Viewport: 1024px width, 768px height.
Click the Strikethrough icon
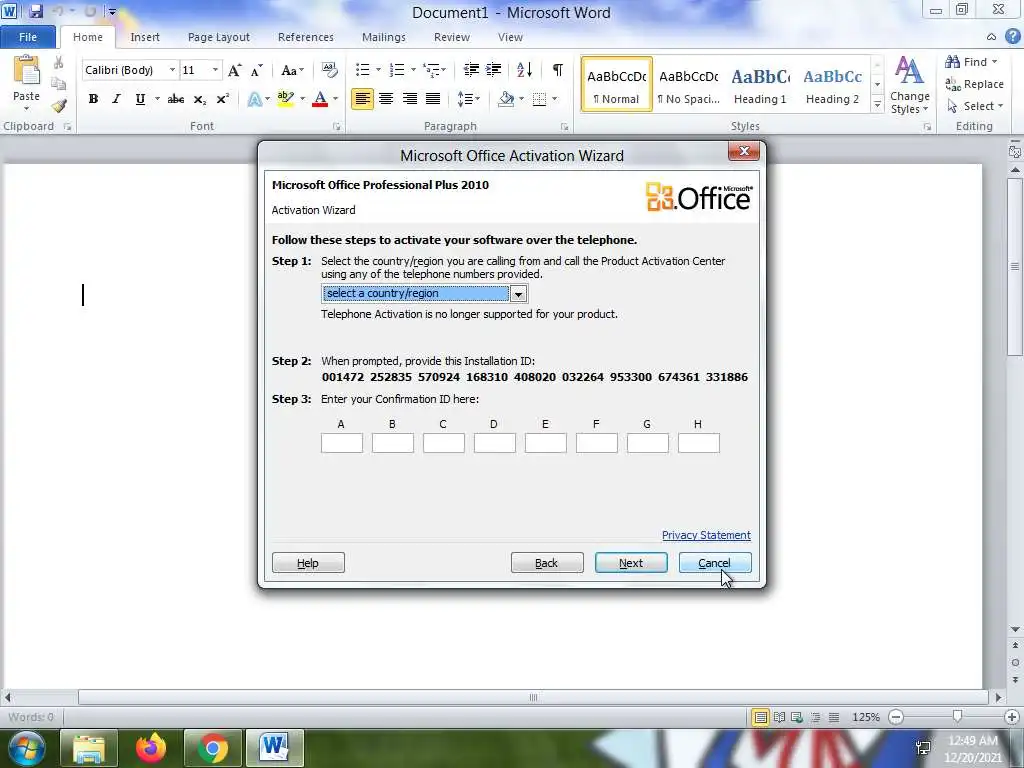click(176, 99)
